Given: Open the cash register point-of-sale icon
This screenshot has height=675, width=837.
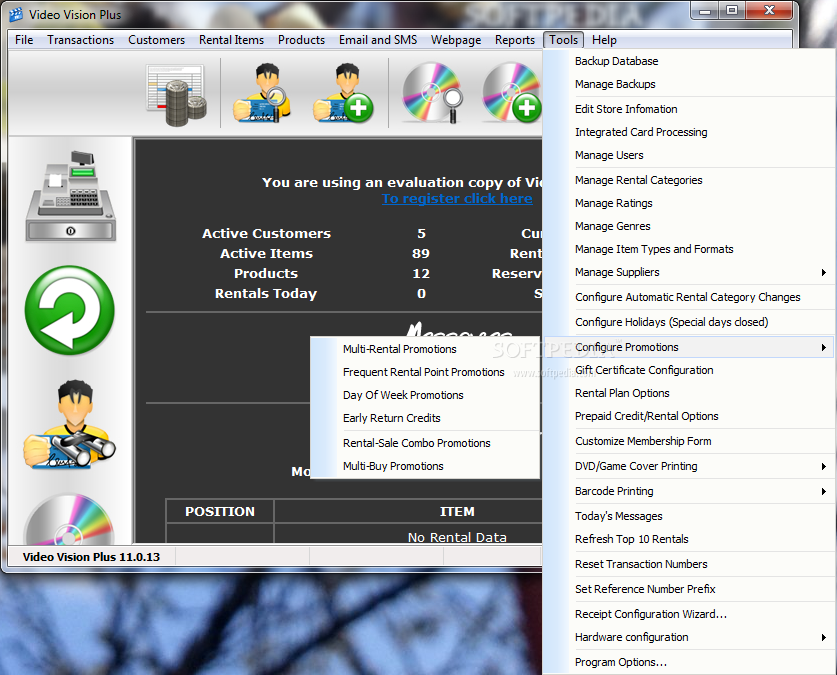Looking at the screenshot, I should (x=70, y=196).
